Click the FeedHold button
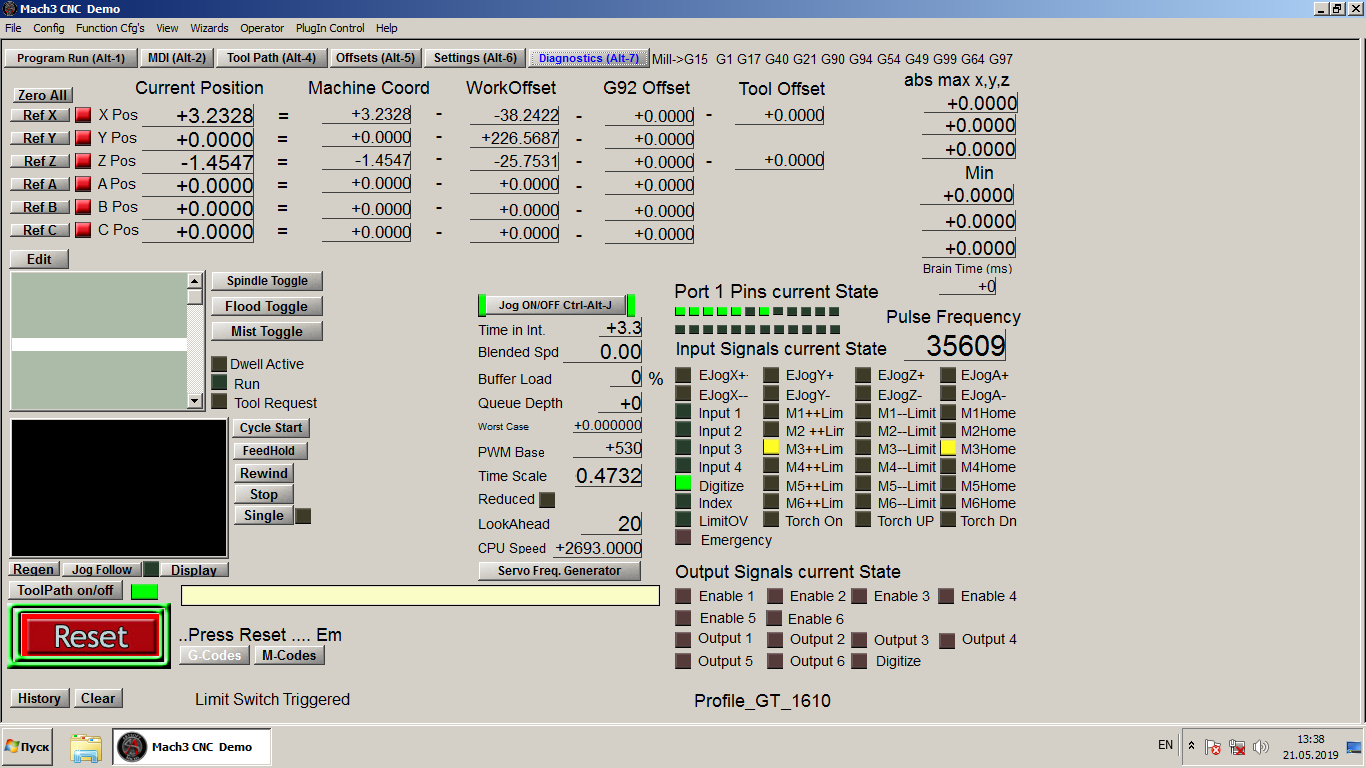The image size is (1366, 768). tap(269, 451)
